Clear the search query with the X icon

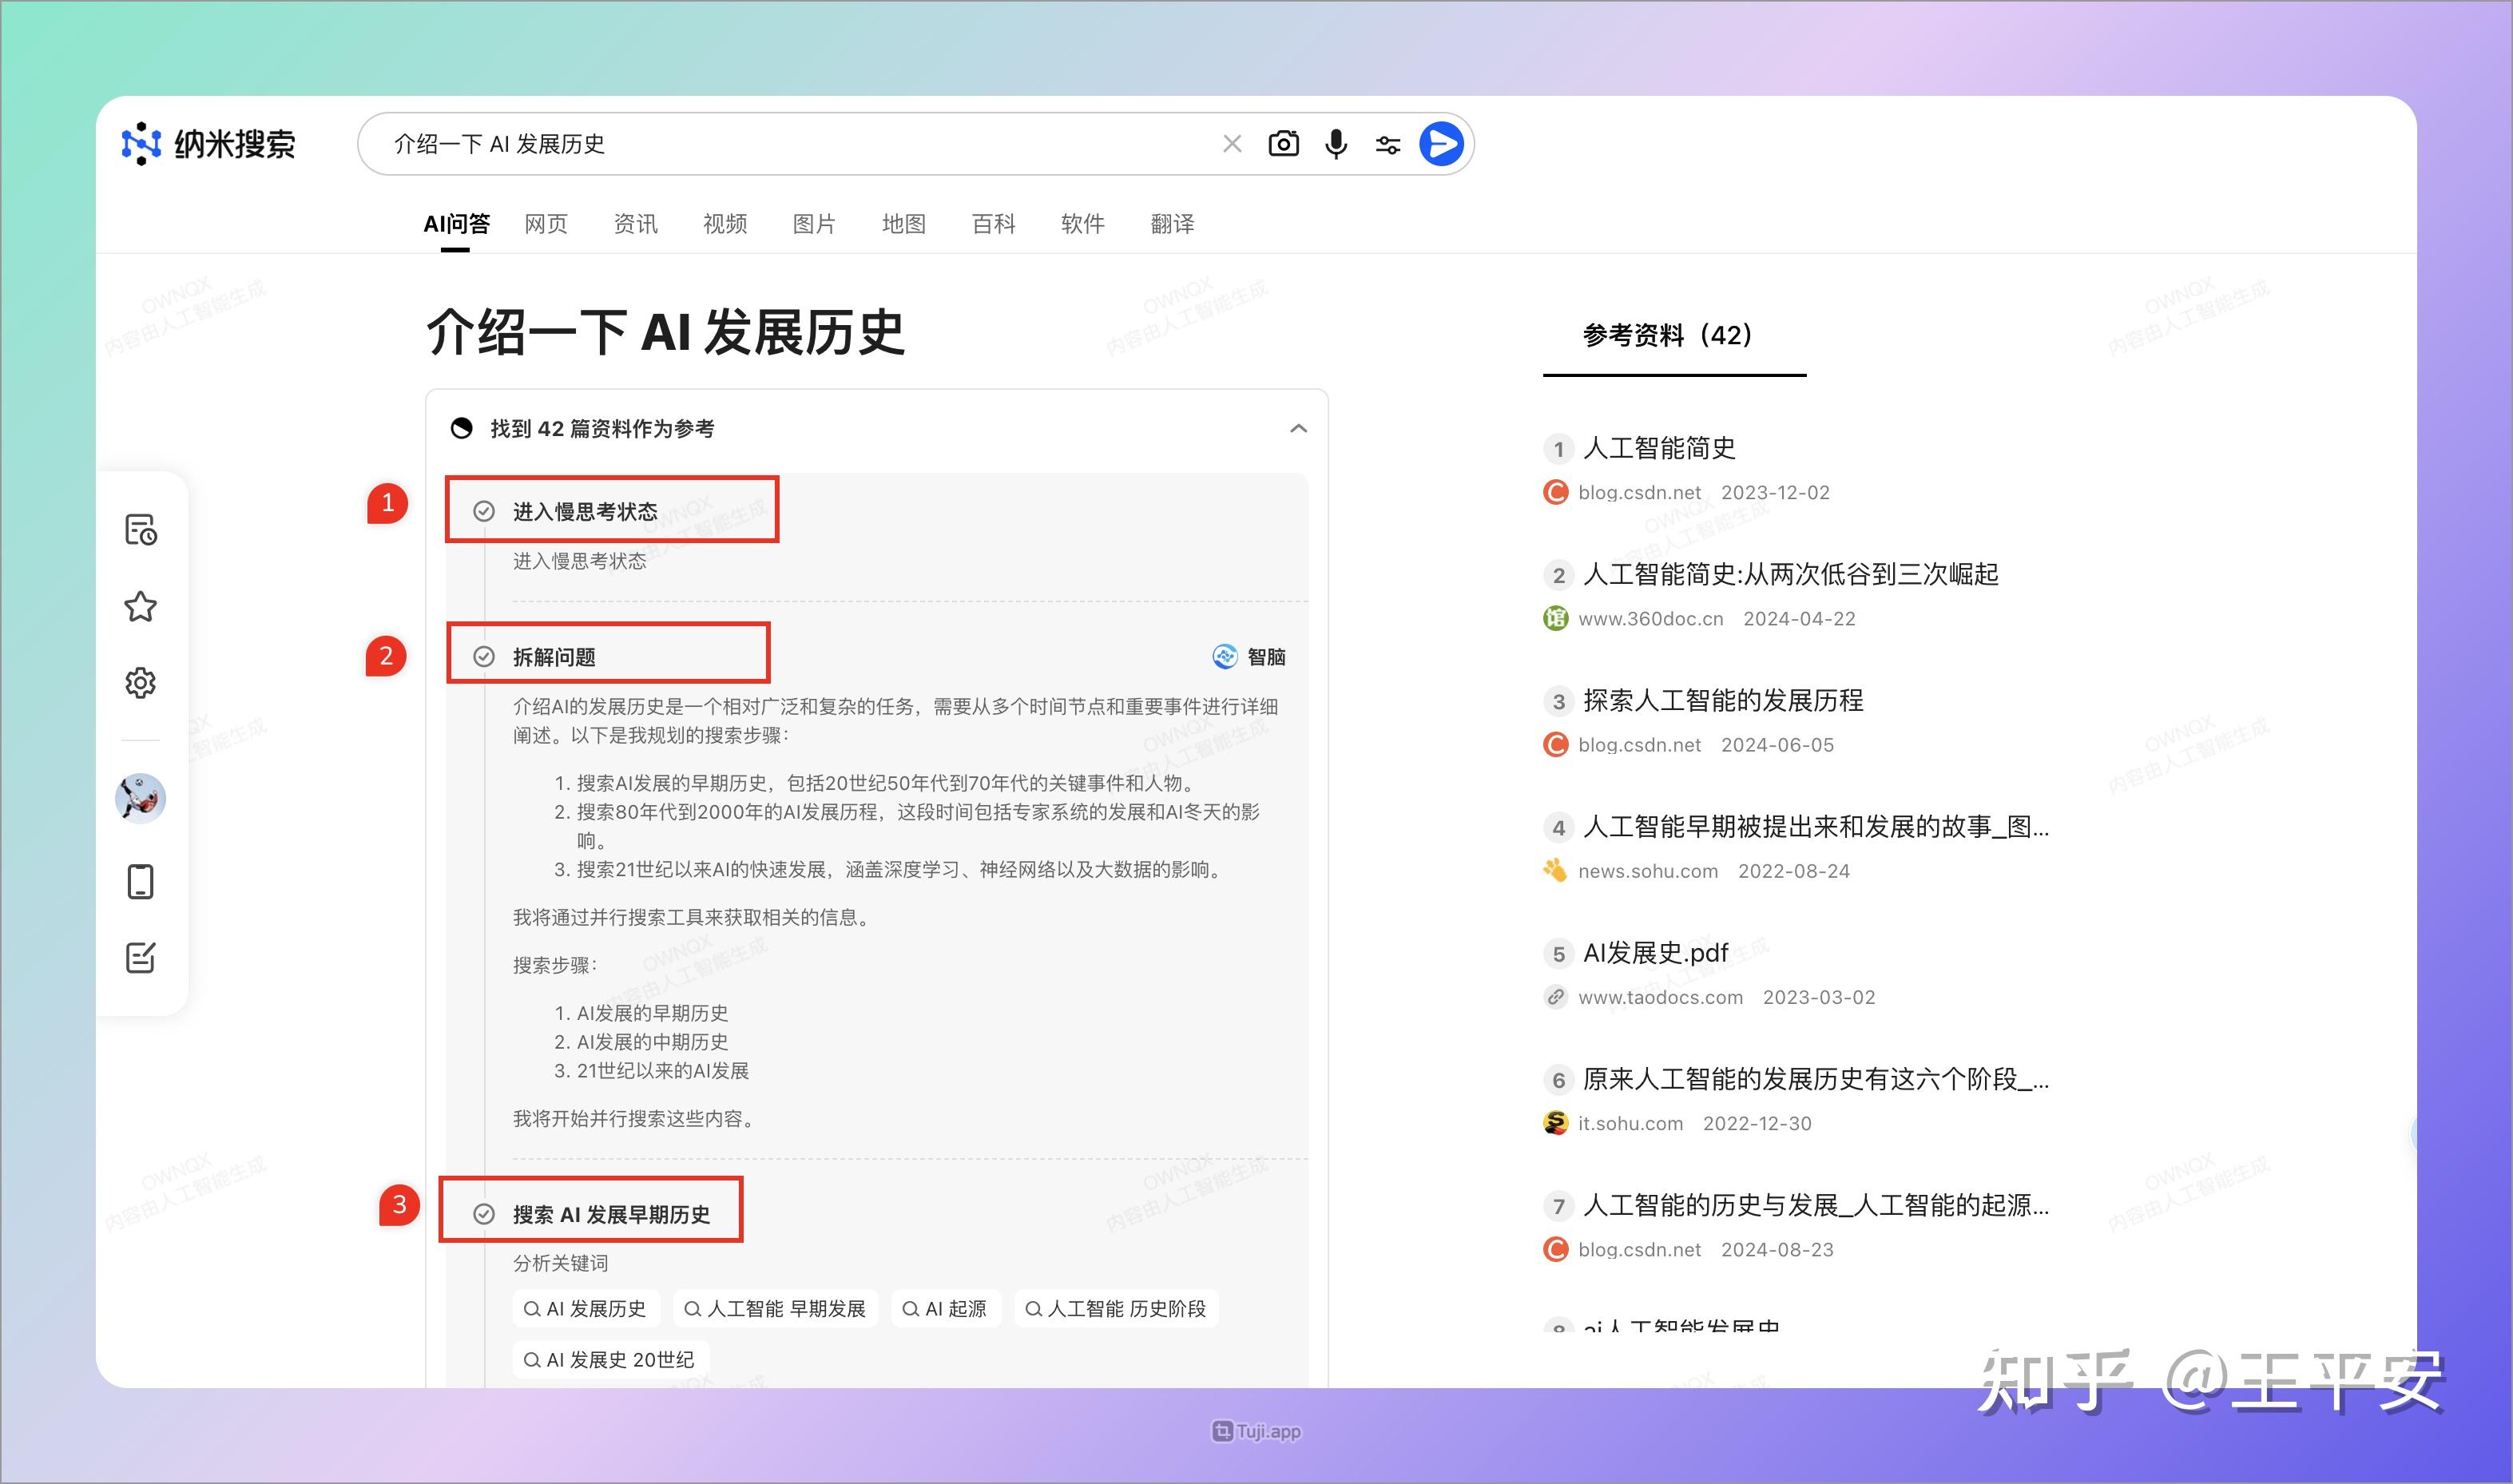coord(1232,144)
